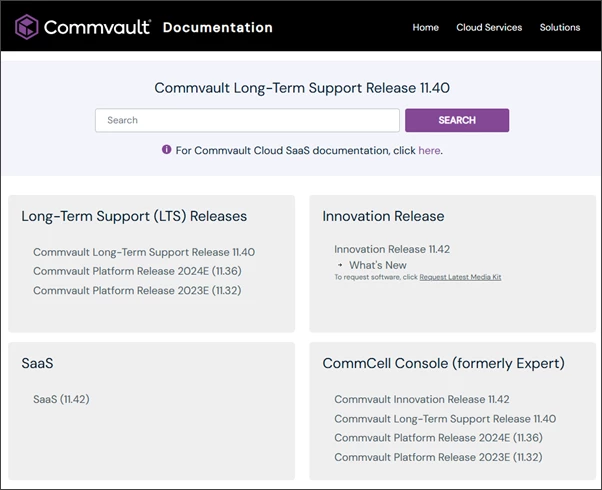Open Platform Release 2023E (11.32) under CommCell Console
The image size is (602, 490).
coord(438,457)
